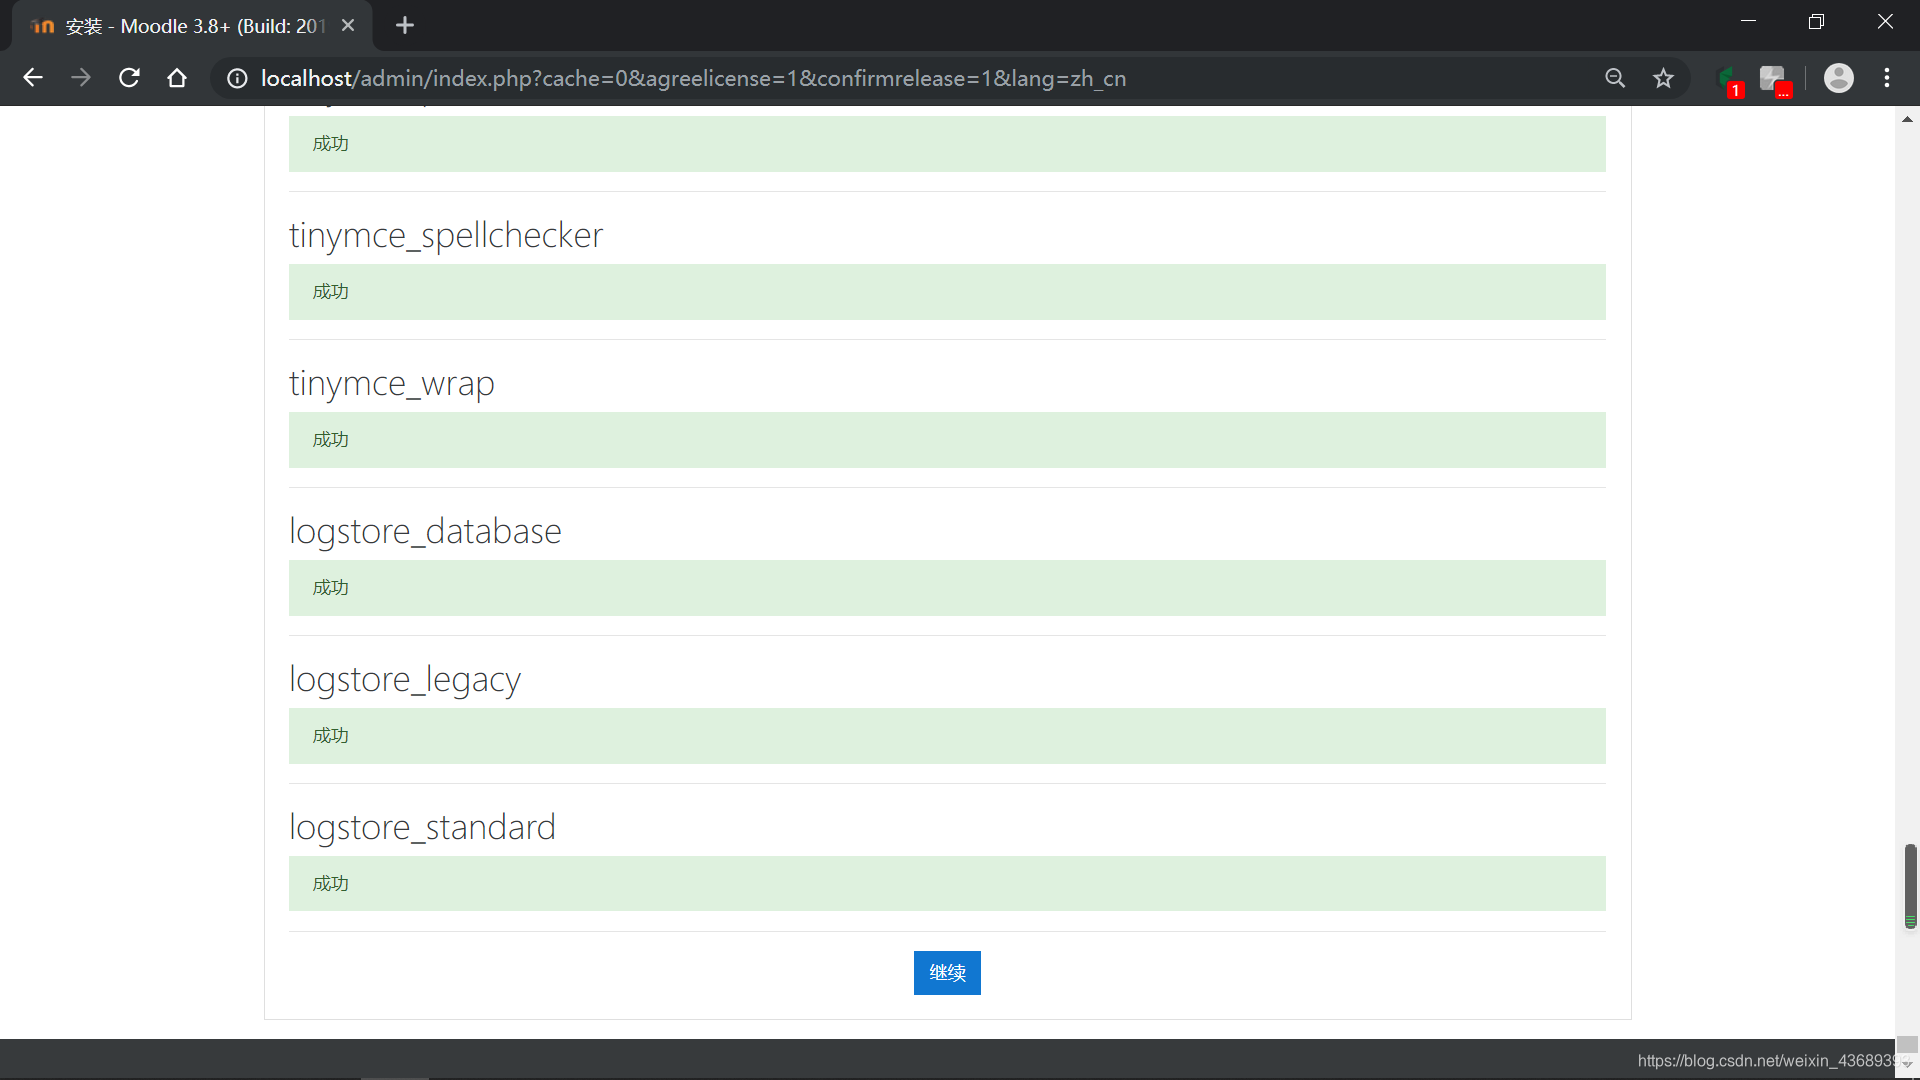Click the browser back arrow
Screen dimensions: 1920x1080
click(x=33, y=78)
